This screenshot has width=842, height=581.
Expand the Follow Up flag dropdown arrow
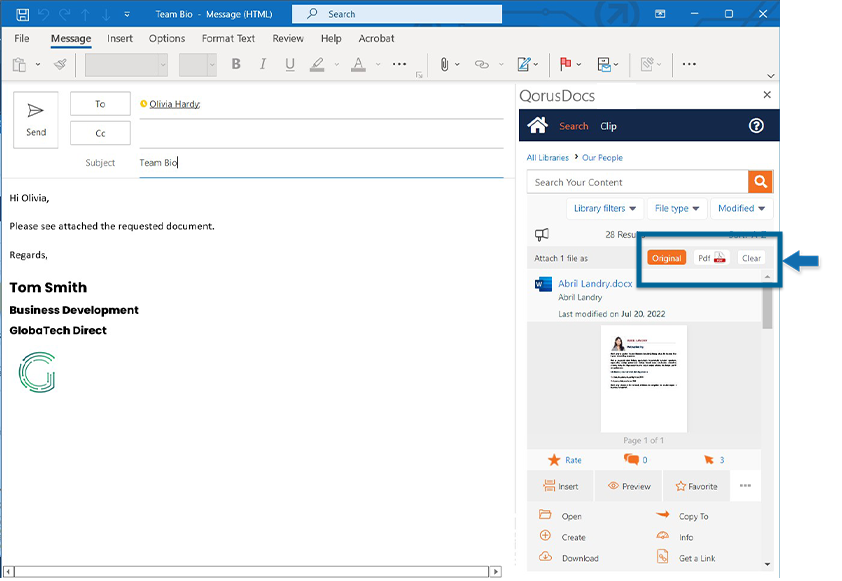[x=578, y=64]
